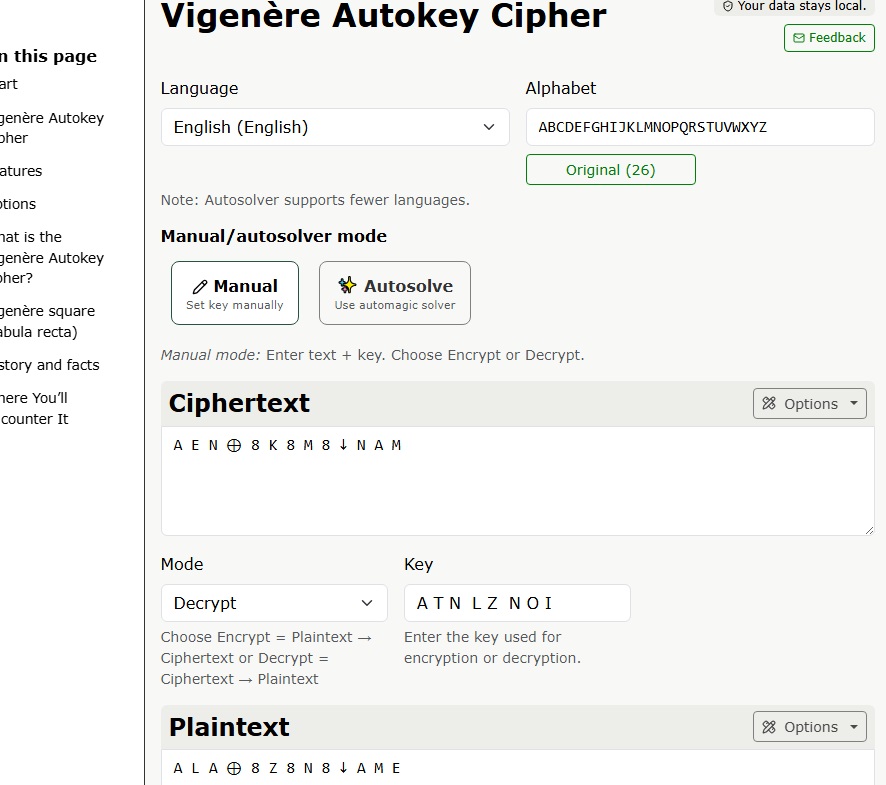886x785 pixels.
Task: Click the 'Mode' field label
Action: click(x=182, y=565)
